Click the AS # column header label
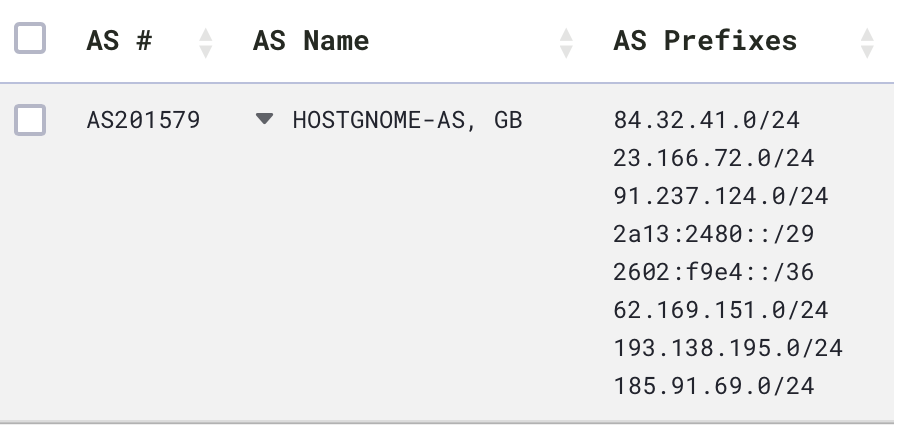Viewport: 922px width, 448px height. point(119,41)
